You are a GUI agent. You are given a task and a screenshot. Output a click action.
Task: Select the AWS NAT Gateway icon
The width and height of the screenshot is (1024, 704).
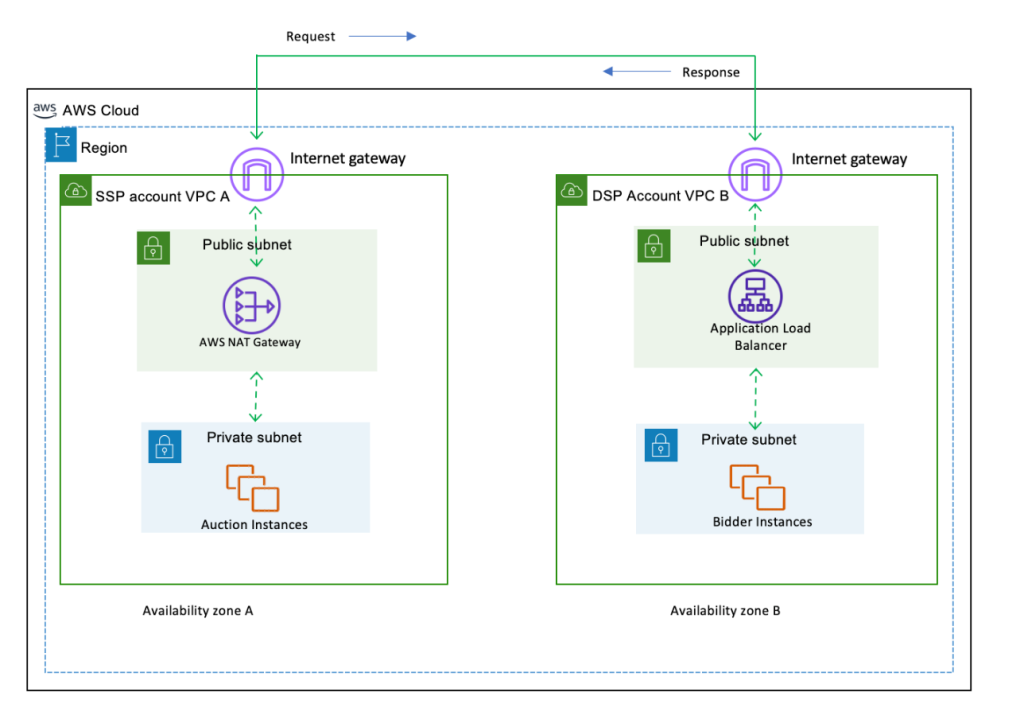coord(251,305)
